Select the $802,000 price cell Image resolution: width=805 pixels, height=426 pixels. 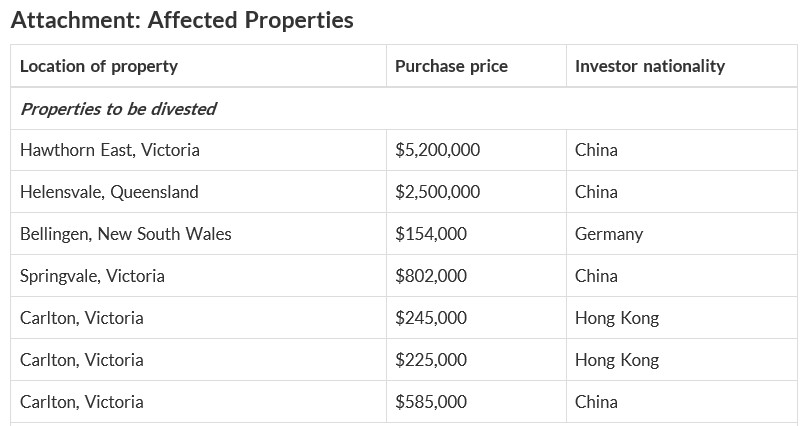431,276
